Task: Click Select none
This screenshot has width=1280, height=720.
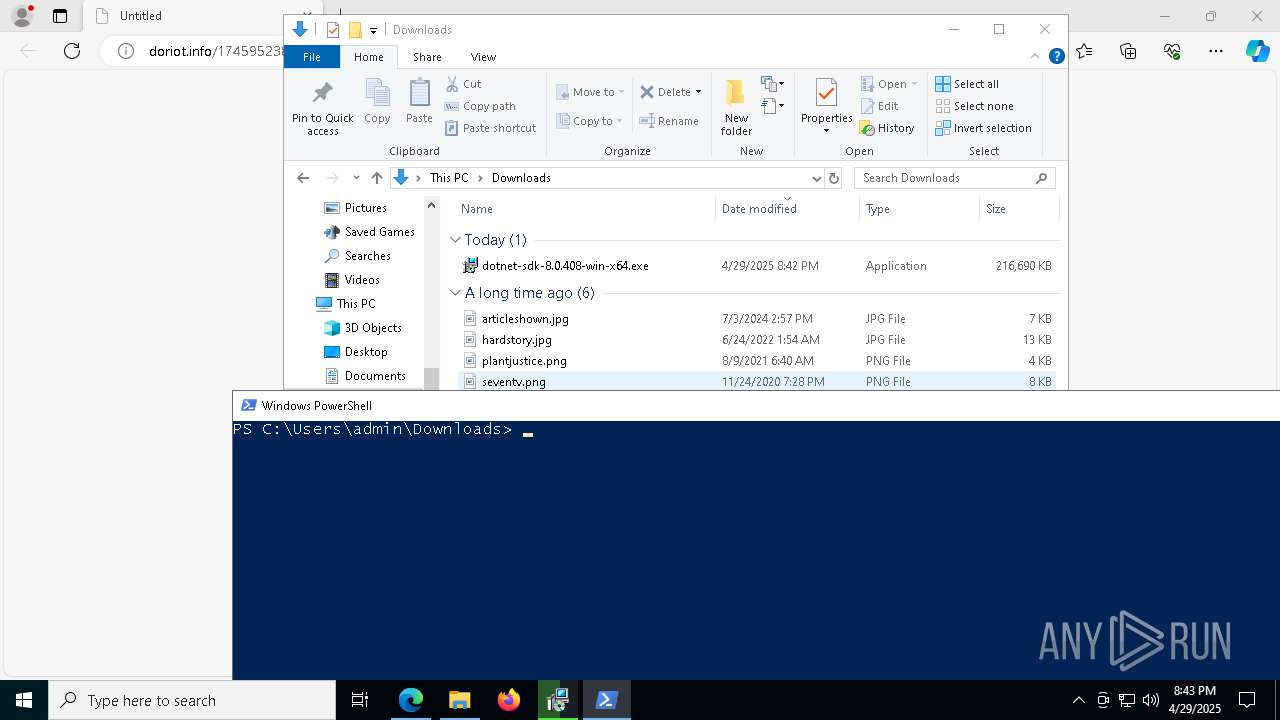Action: [x=974, y=106]
